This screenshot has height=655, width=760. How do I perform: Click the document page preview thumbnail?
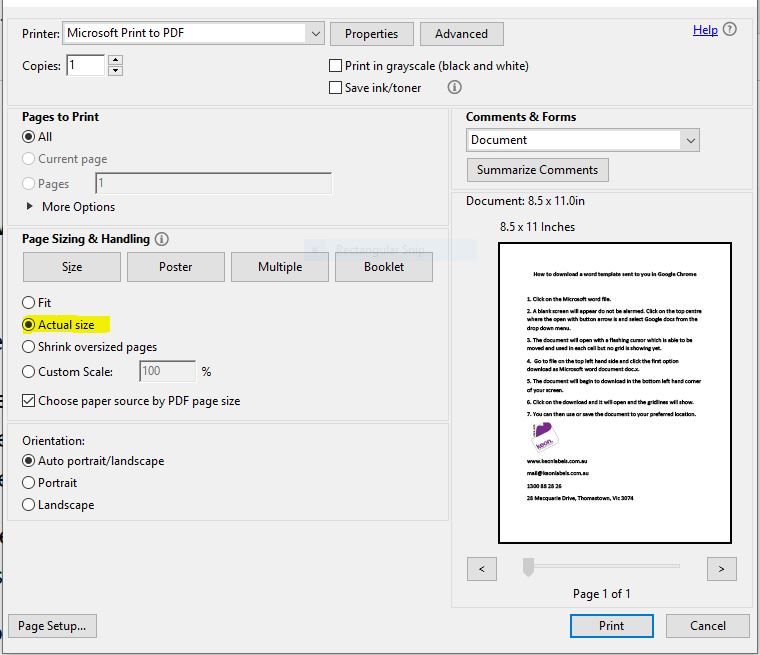[615, 393]
